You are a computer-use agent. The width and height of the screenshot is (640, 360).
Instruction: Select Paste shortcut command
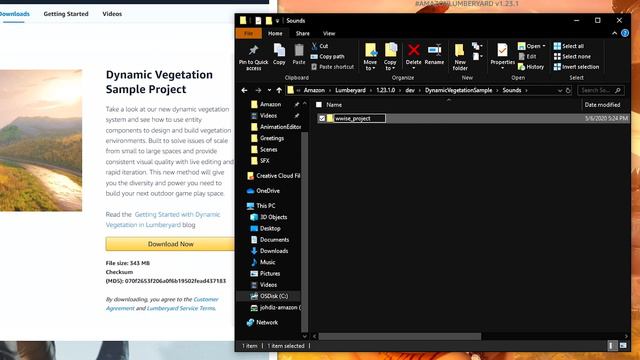pyautogui.click(x=333, y=67)
